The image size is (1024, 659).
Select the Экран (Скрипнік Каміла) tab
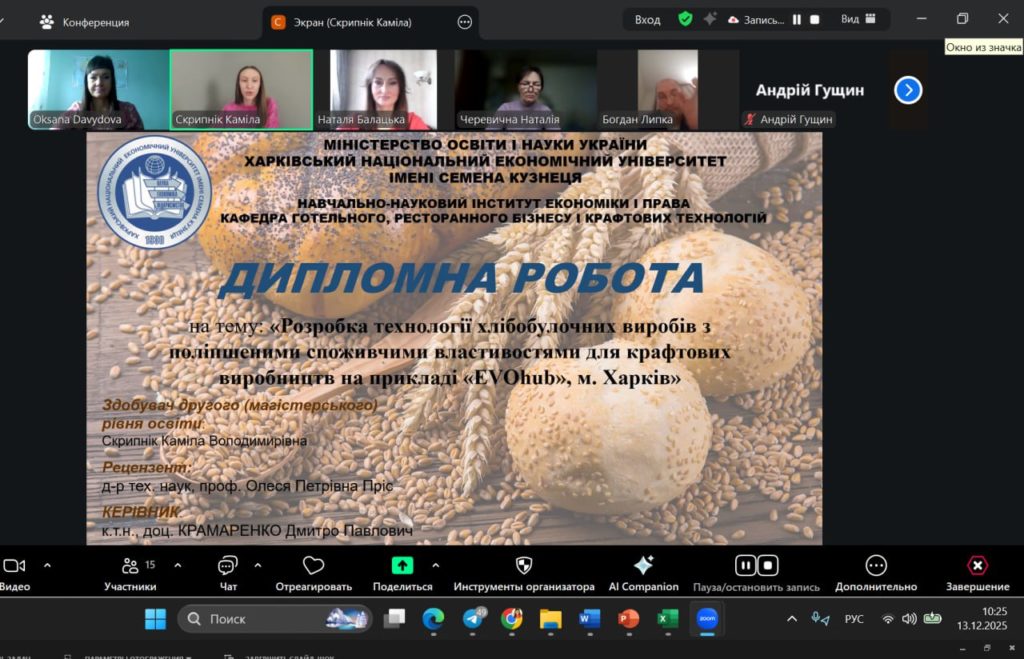[x=355, y=22]
